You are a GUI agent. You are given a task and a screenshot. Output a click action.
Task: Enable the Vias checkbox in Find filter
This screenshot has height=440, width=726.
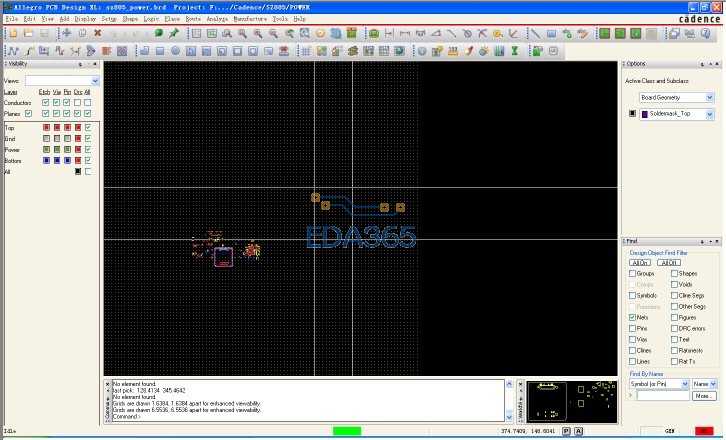[632, 339]
